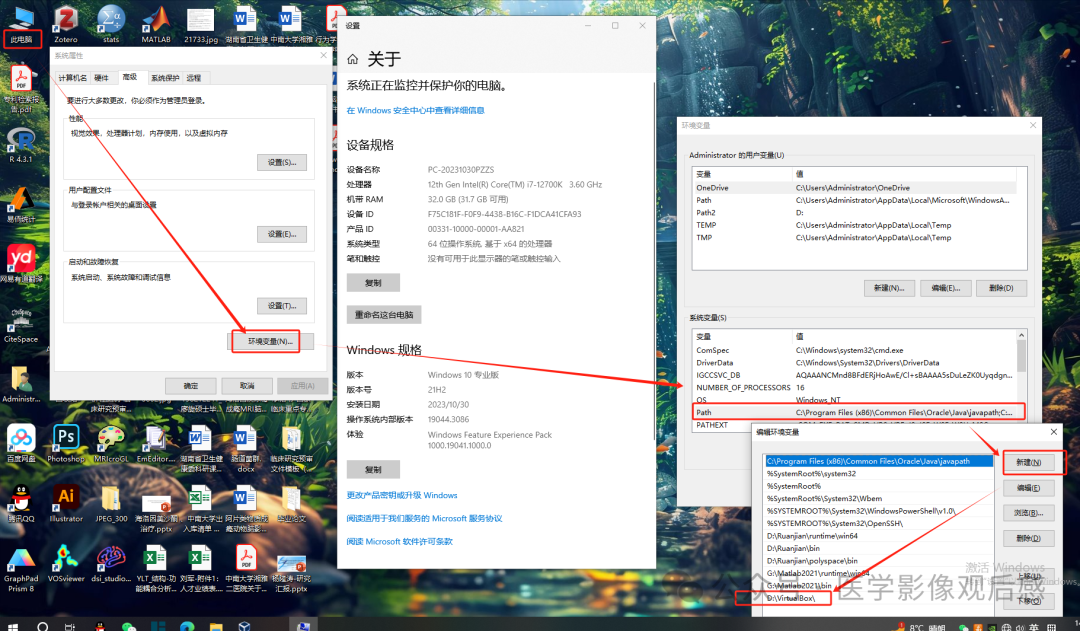Open Zotero from the desktop
The width and height of the screenshot is (1080, 631).
click(x=65, y=16)
